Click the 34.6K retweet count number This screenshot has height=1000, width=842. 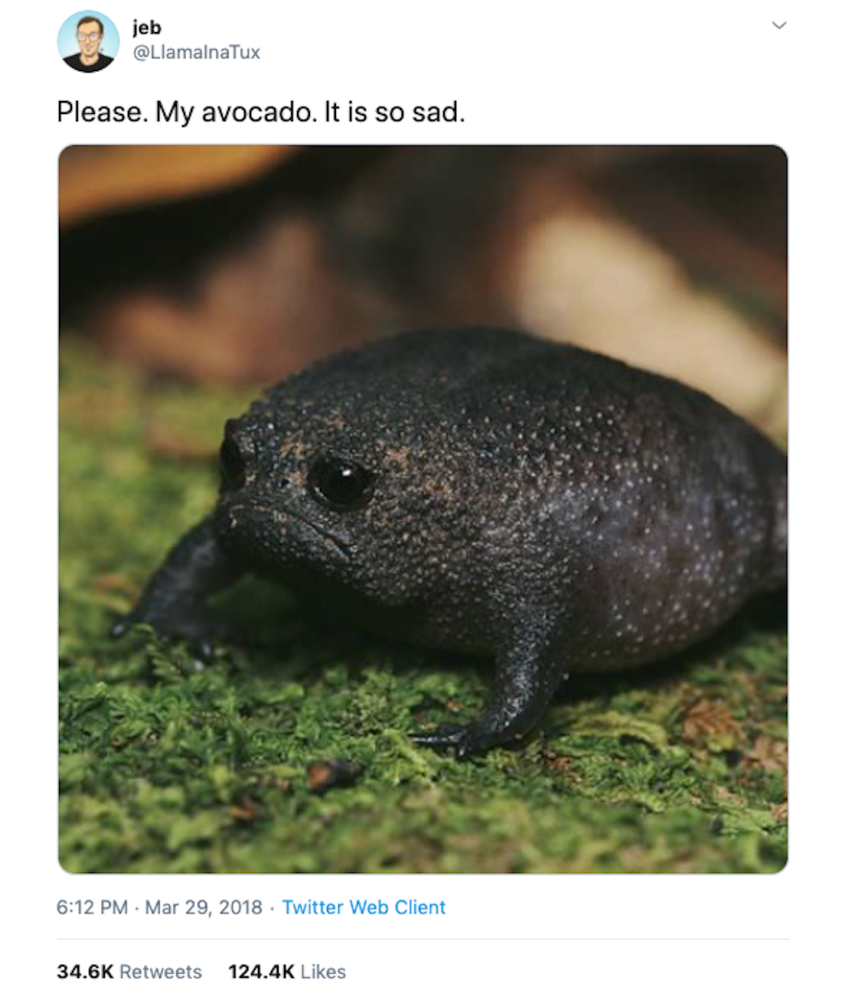point(85,971)
